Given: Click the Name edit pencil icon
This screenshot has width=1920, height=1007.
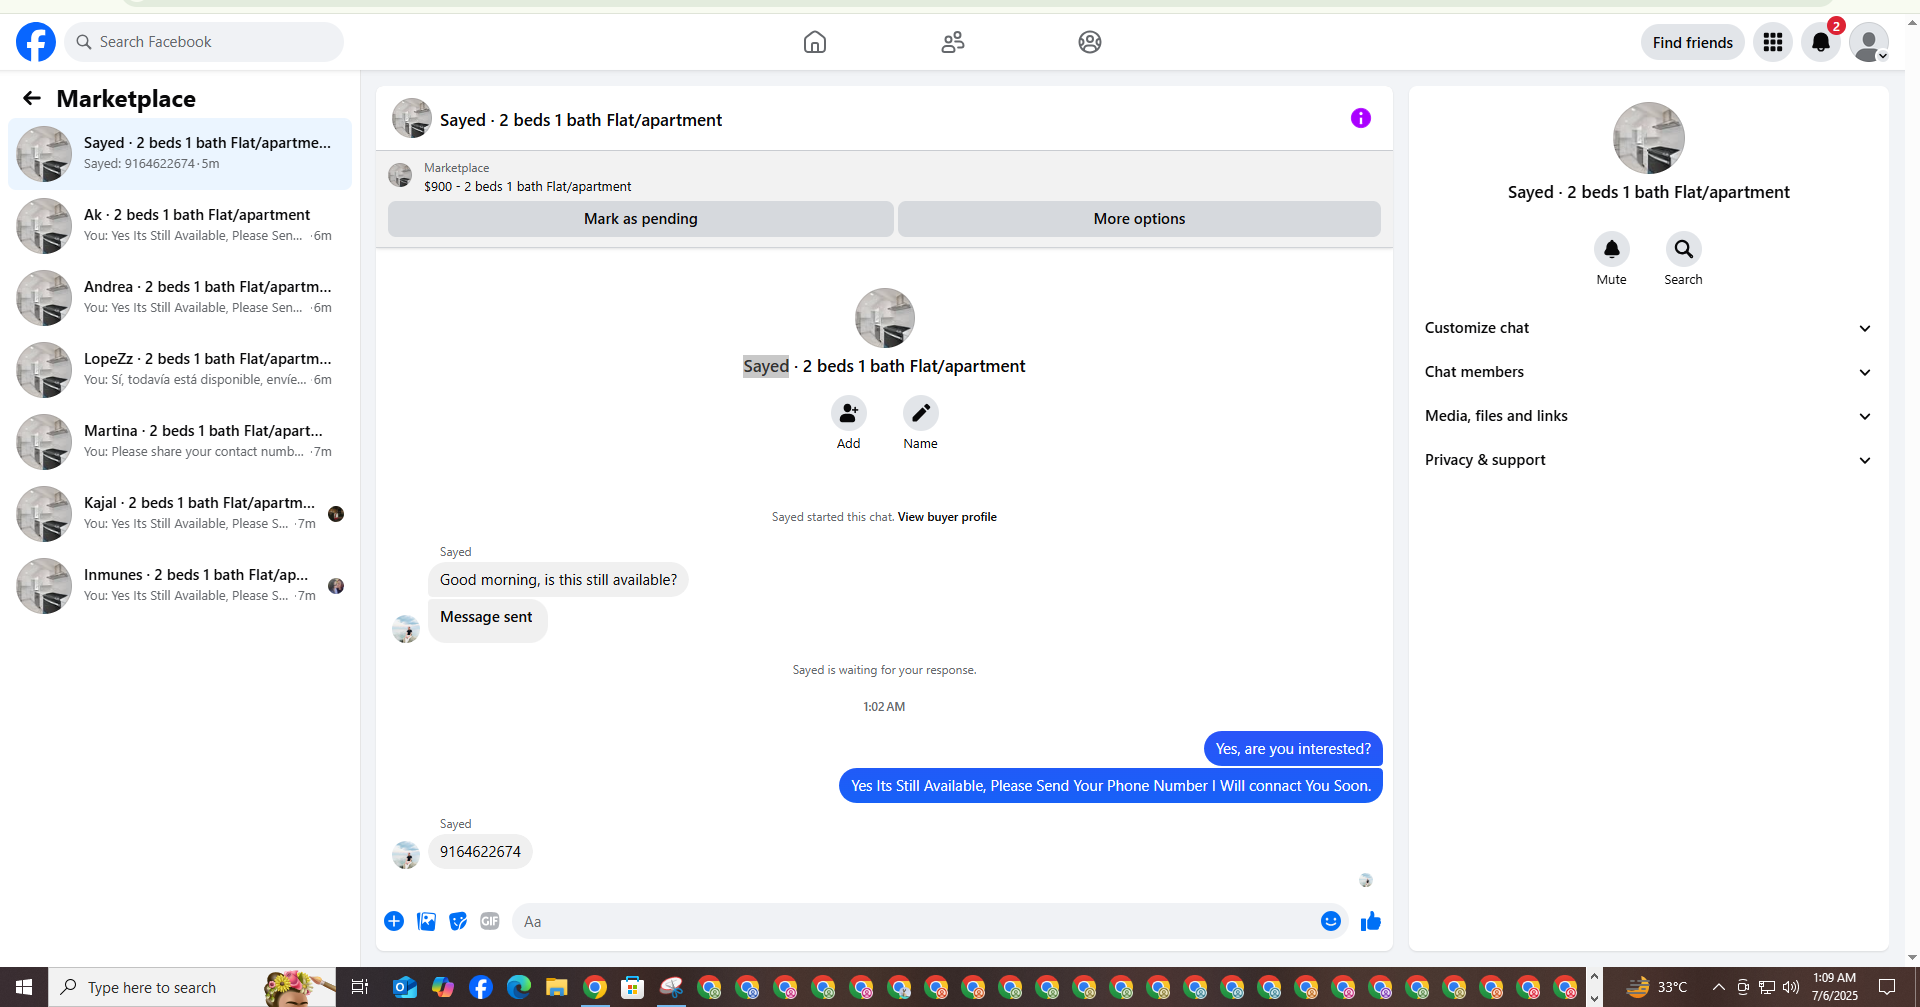Looking at the screenshot, I should [x=920, y=413].
